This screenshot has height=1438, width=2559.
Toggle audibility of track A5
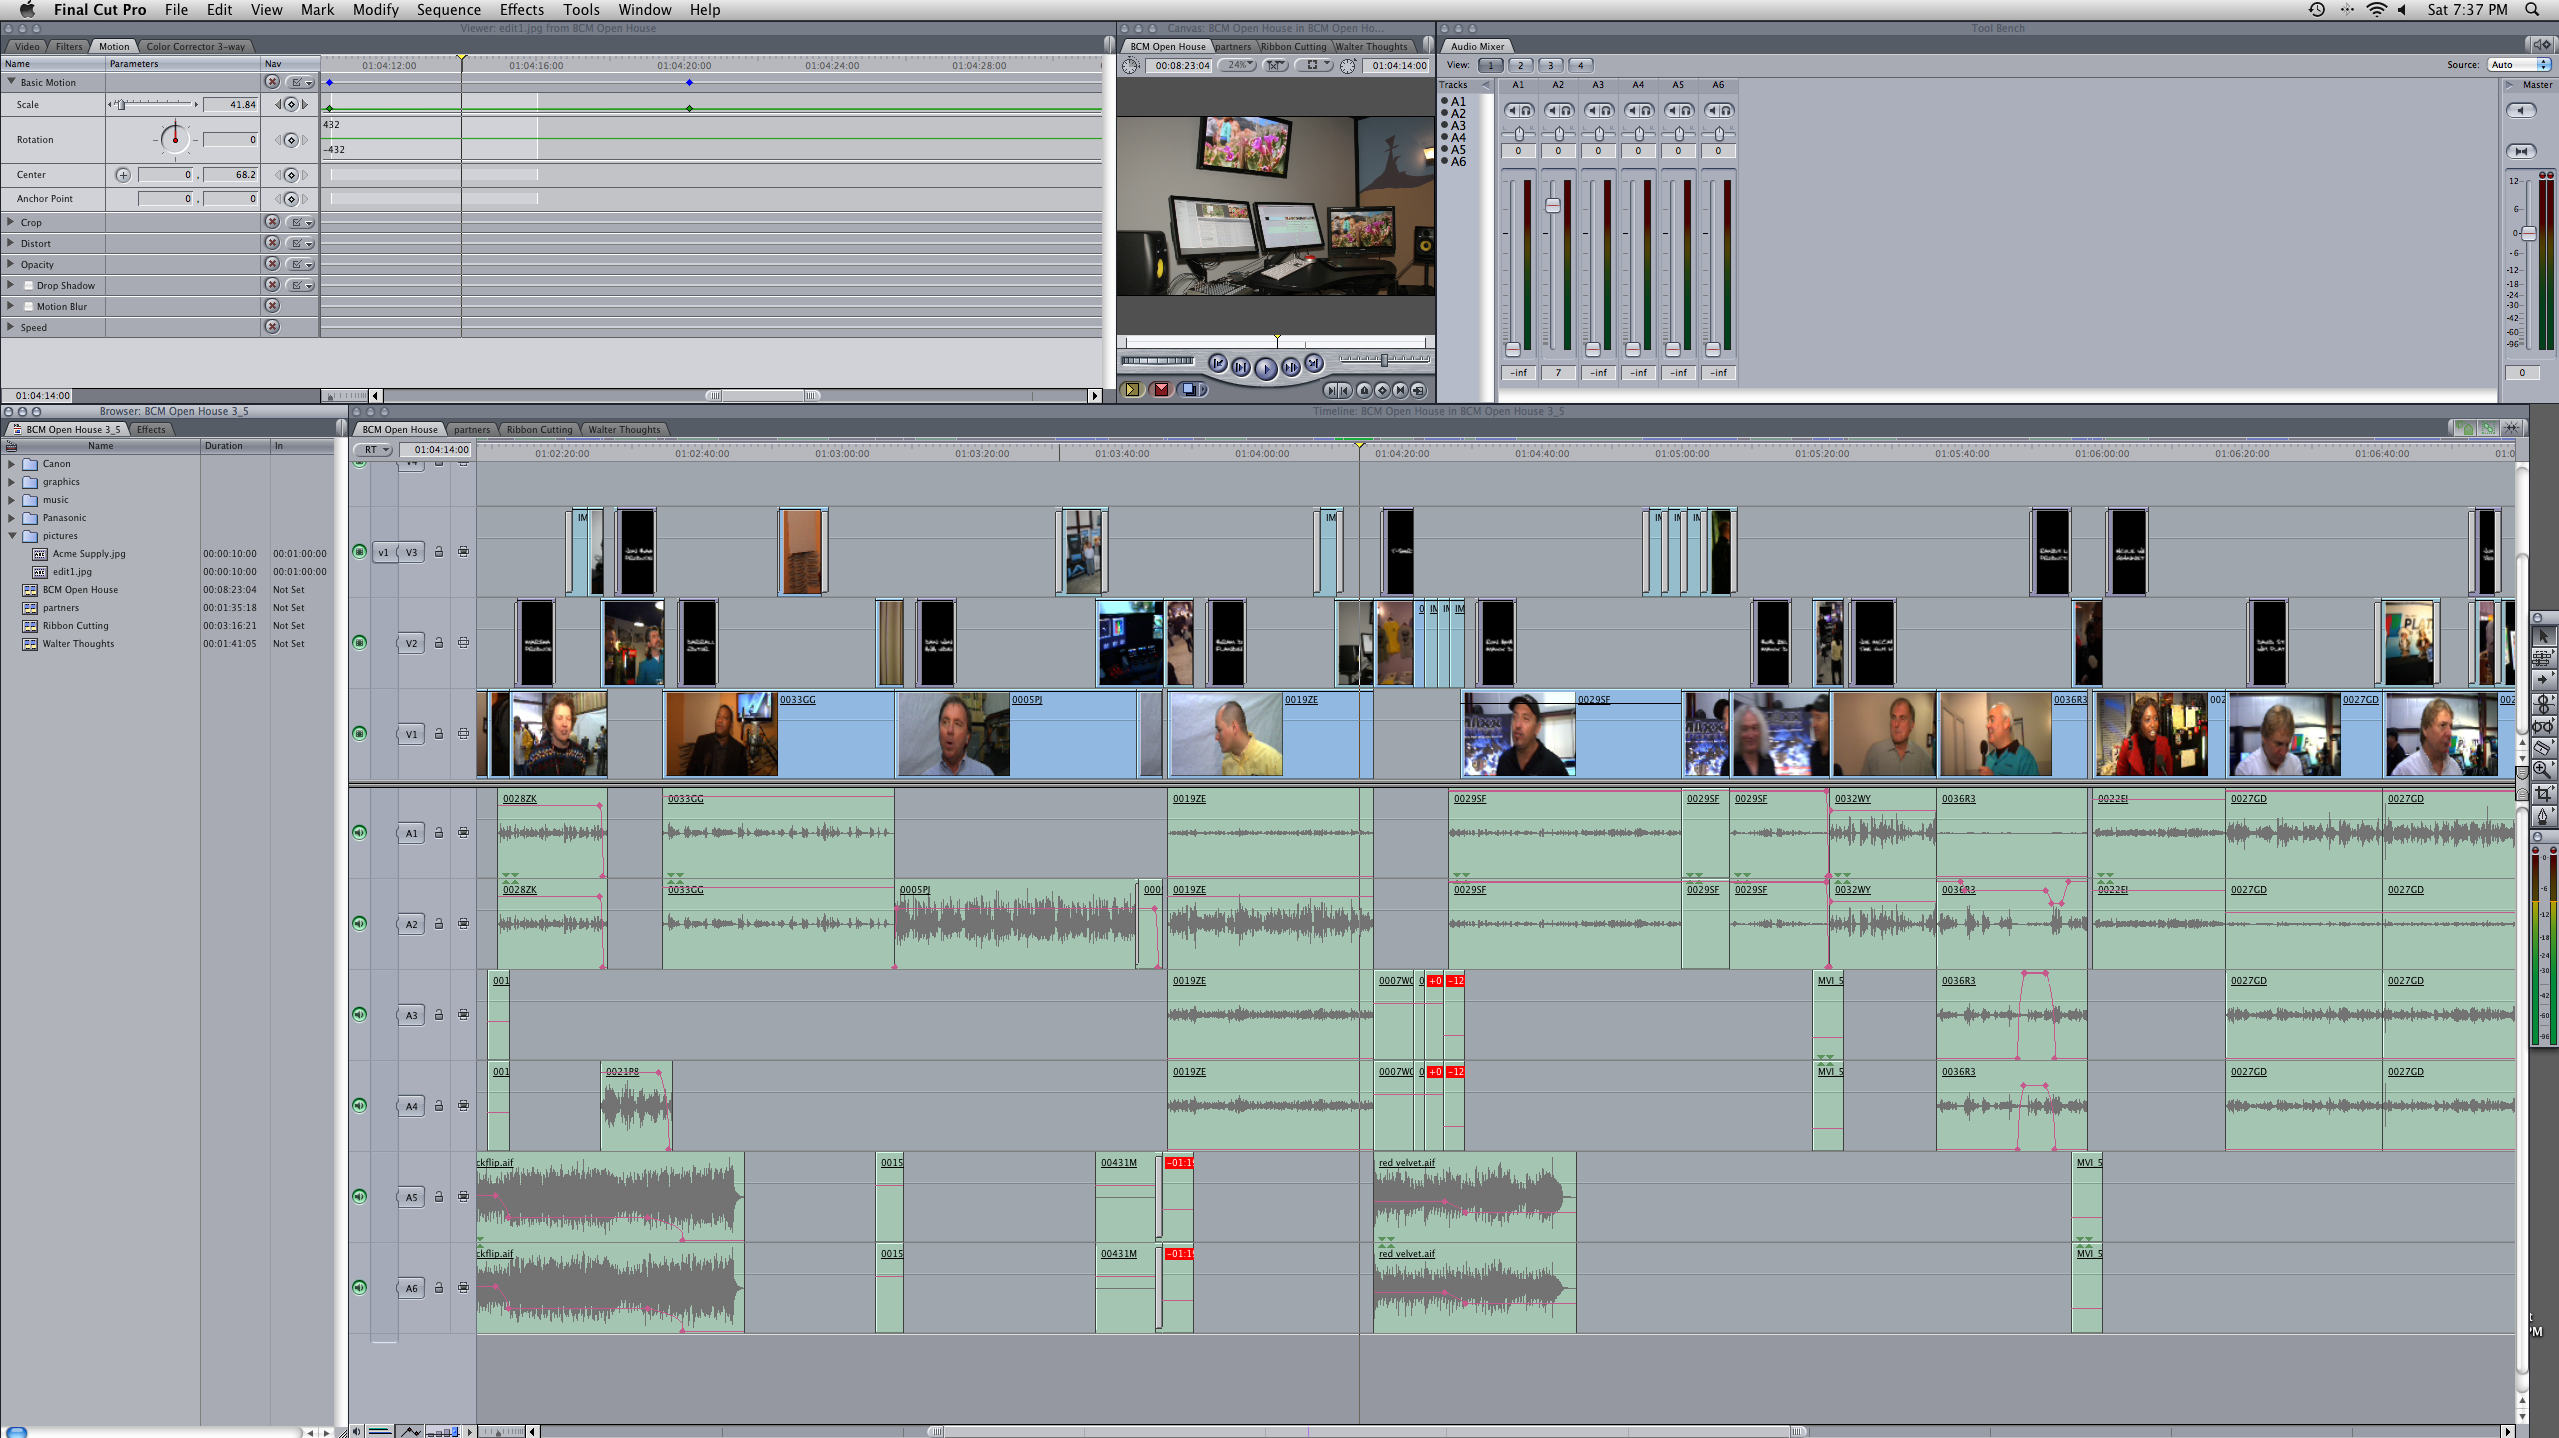pyautogui.click(x=359, y=1196)
